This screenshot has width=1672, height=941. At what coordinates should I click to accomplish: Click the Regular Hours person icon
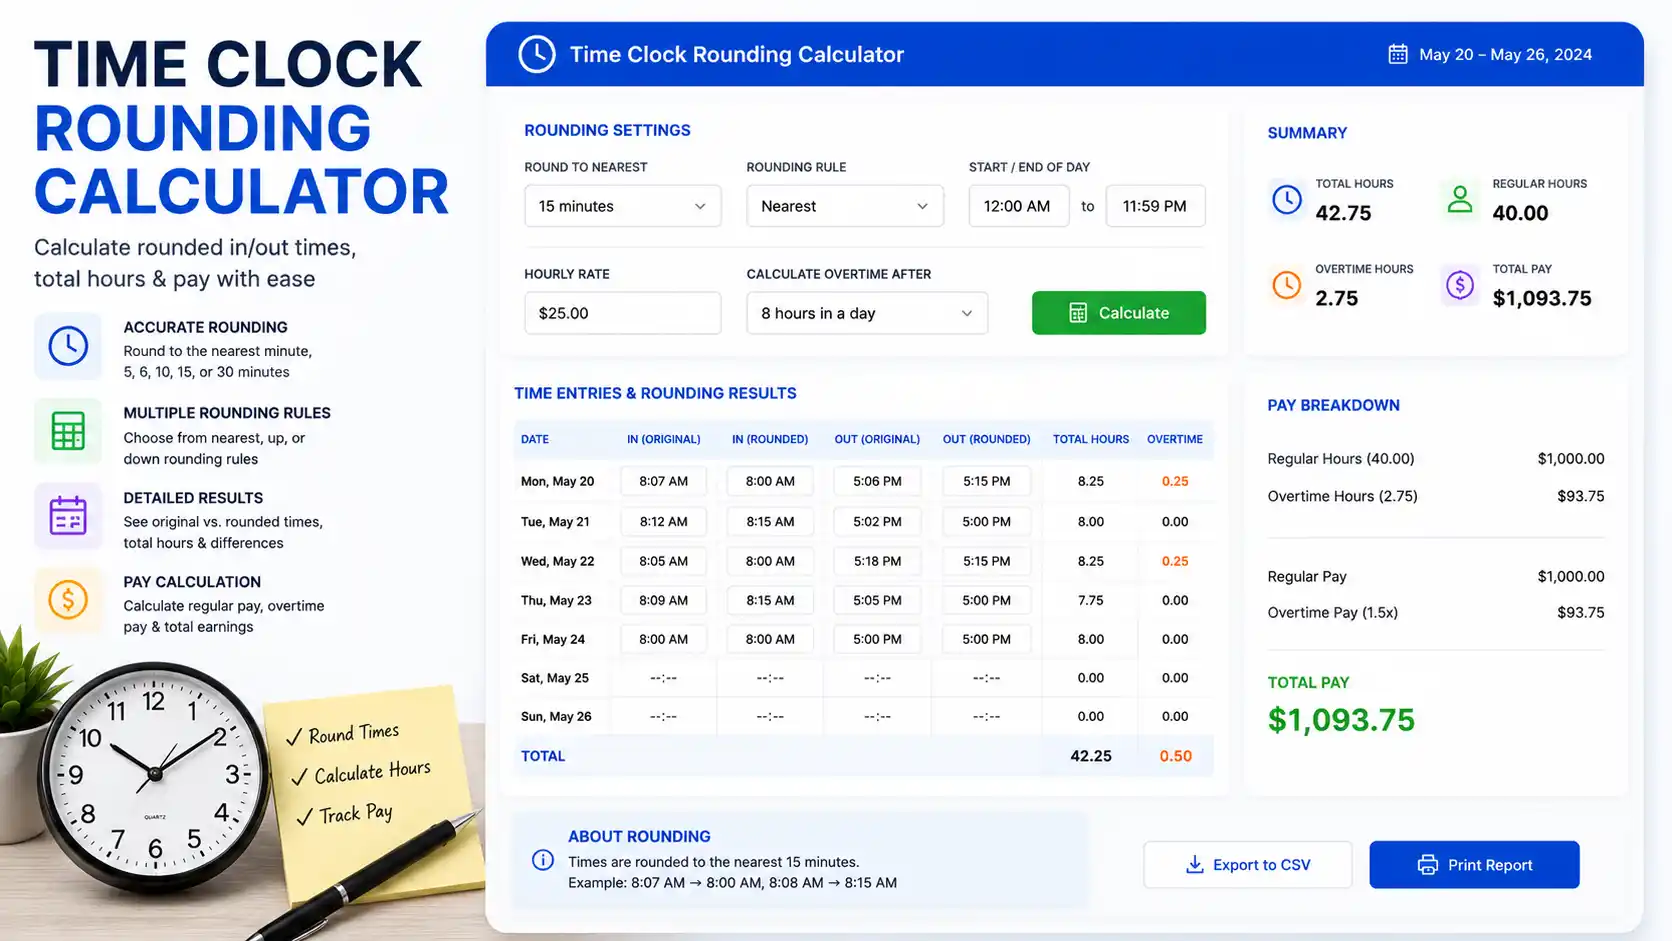click(x=1460, y=199)
